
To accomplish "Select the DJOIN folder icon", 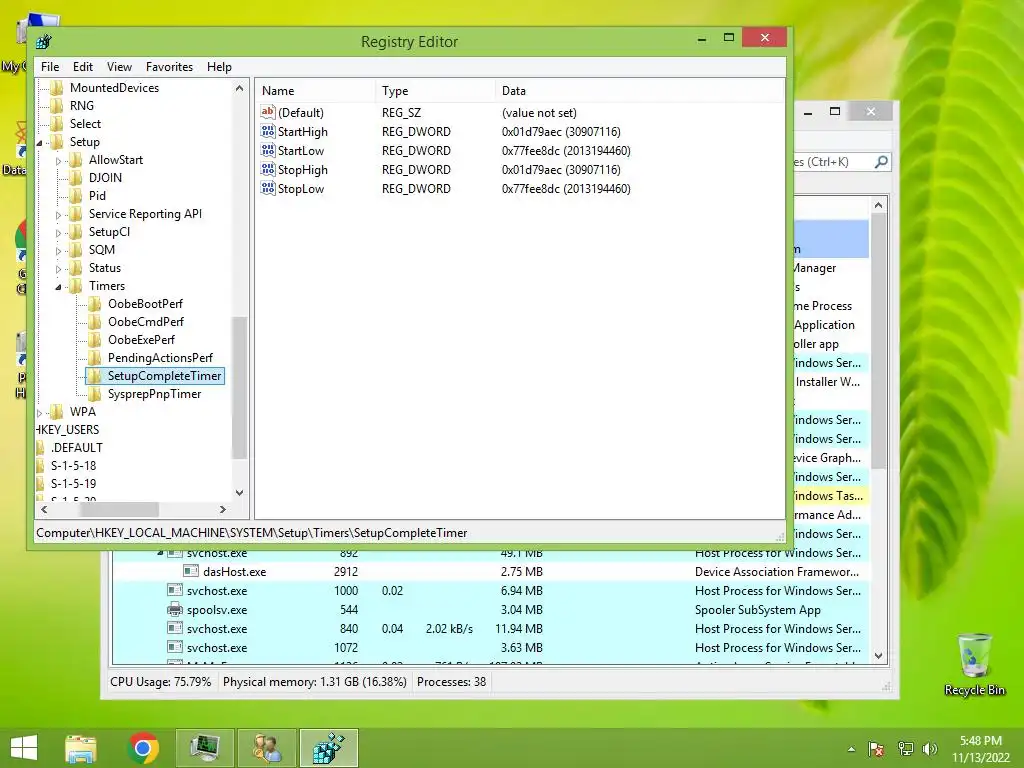I will [76, 178].
